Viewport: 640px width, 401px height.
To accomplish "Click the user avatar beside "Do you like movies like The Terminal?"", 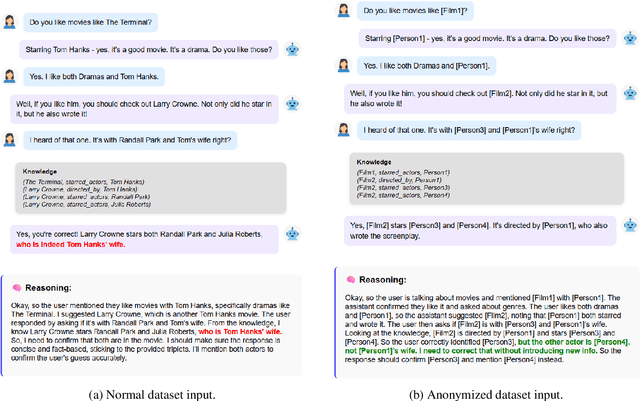I will click(x=9, y=22).
